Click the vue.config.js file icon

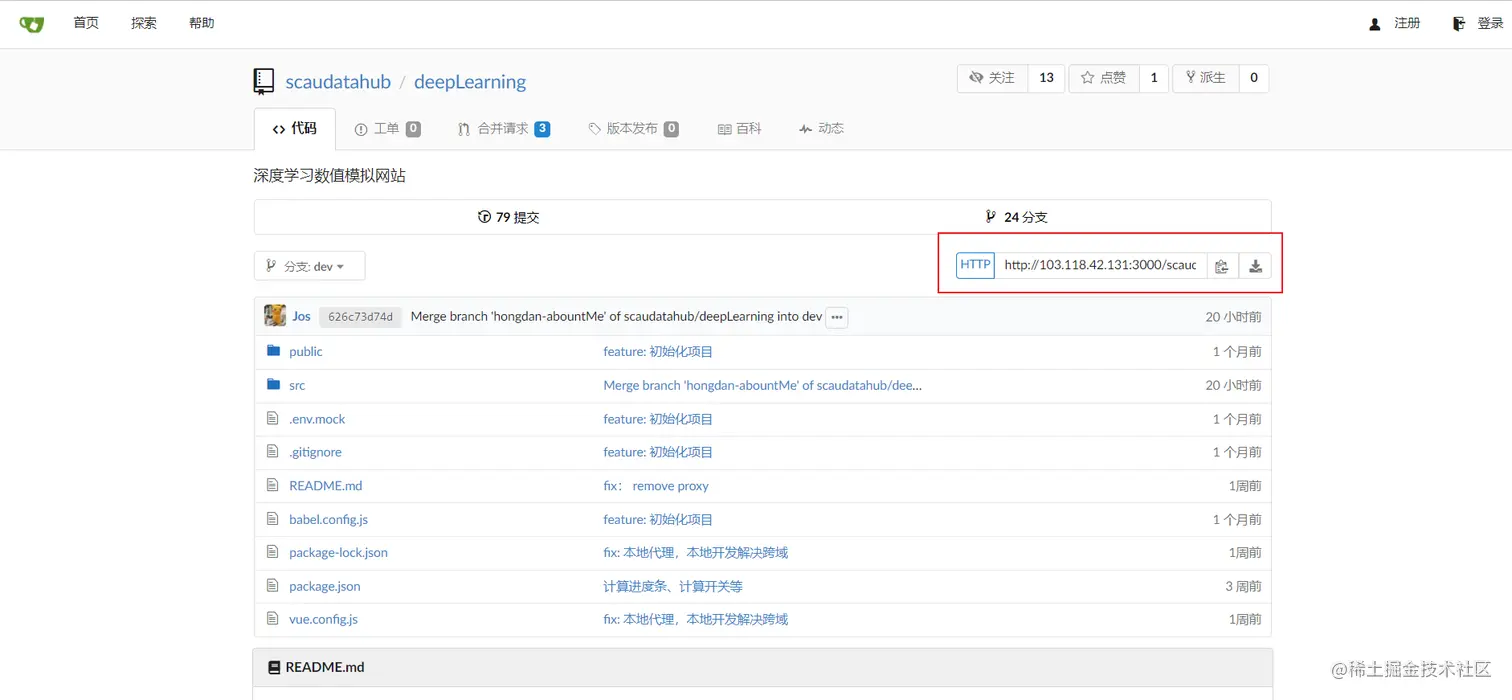pyautogui.click(x=272, y=618)
